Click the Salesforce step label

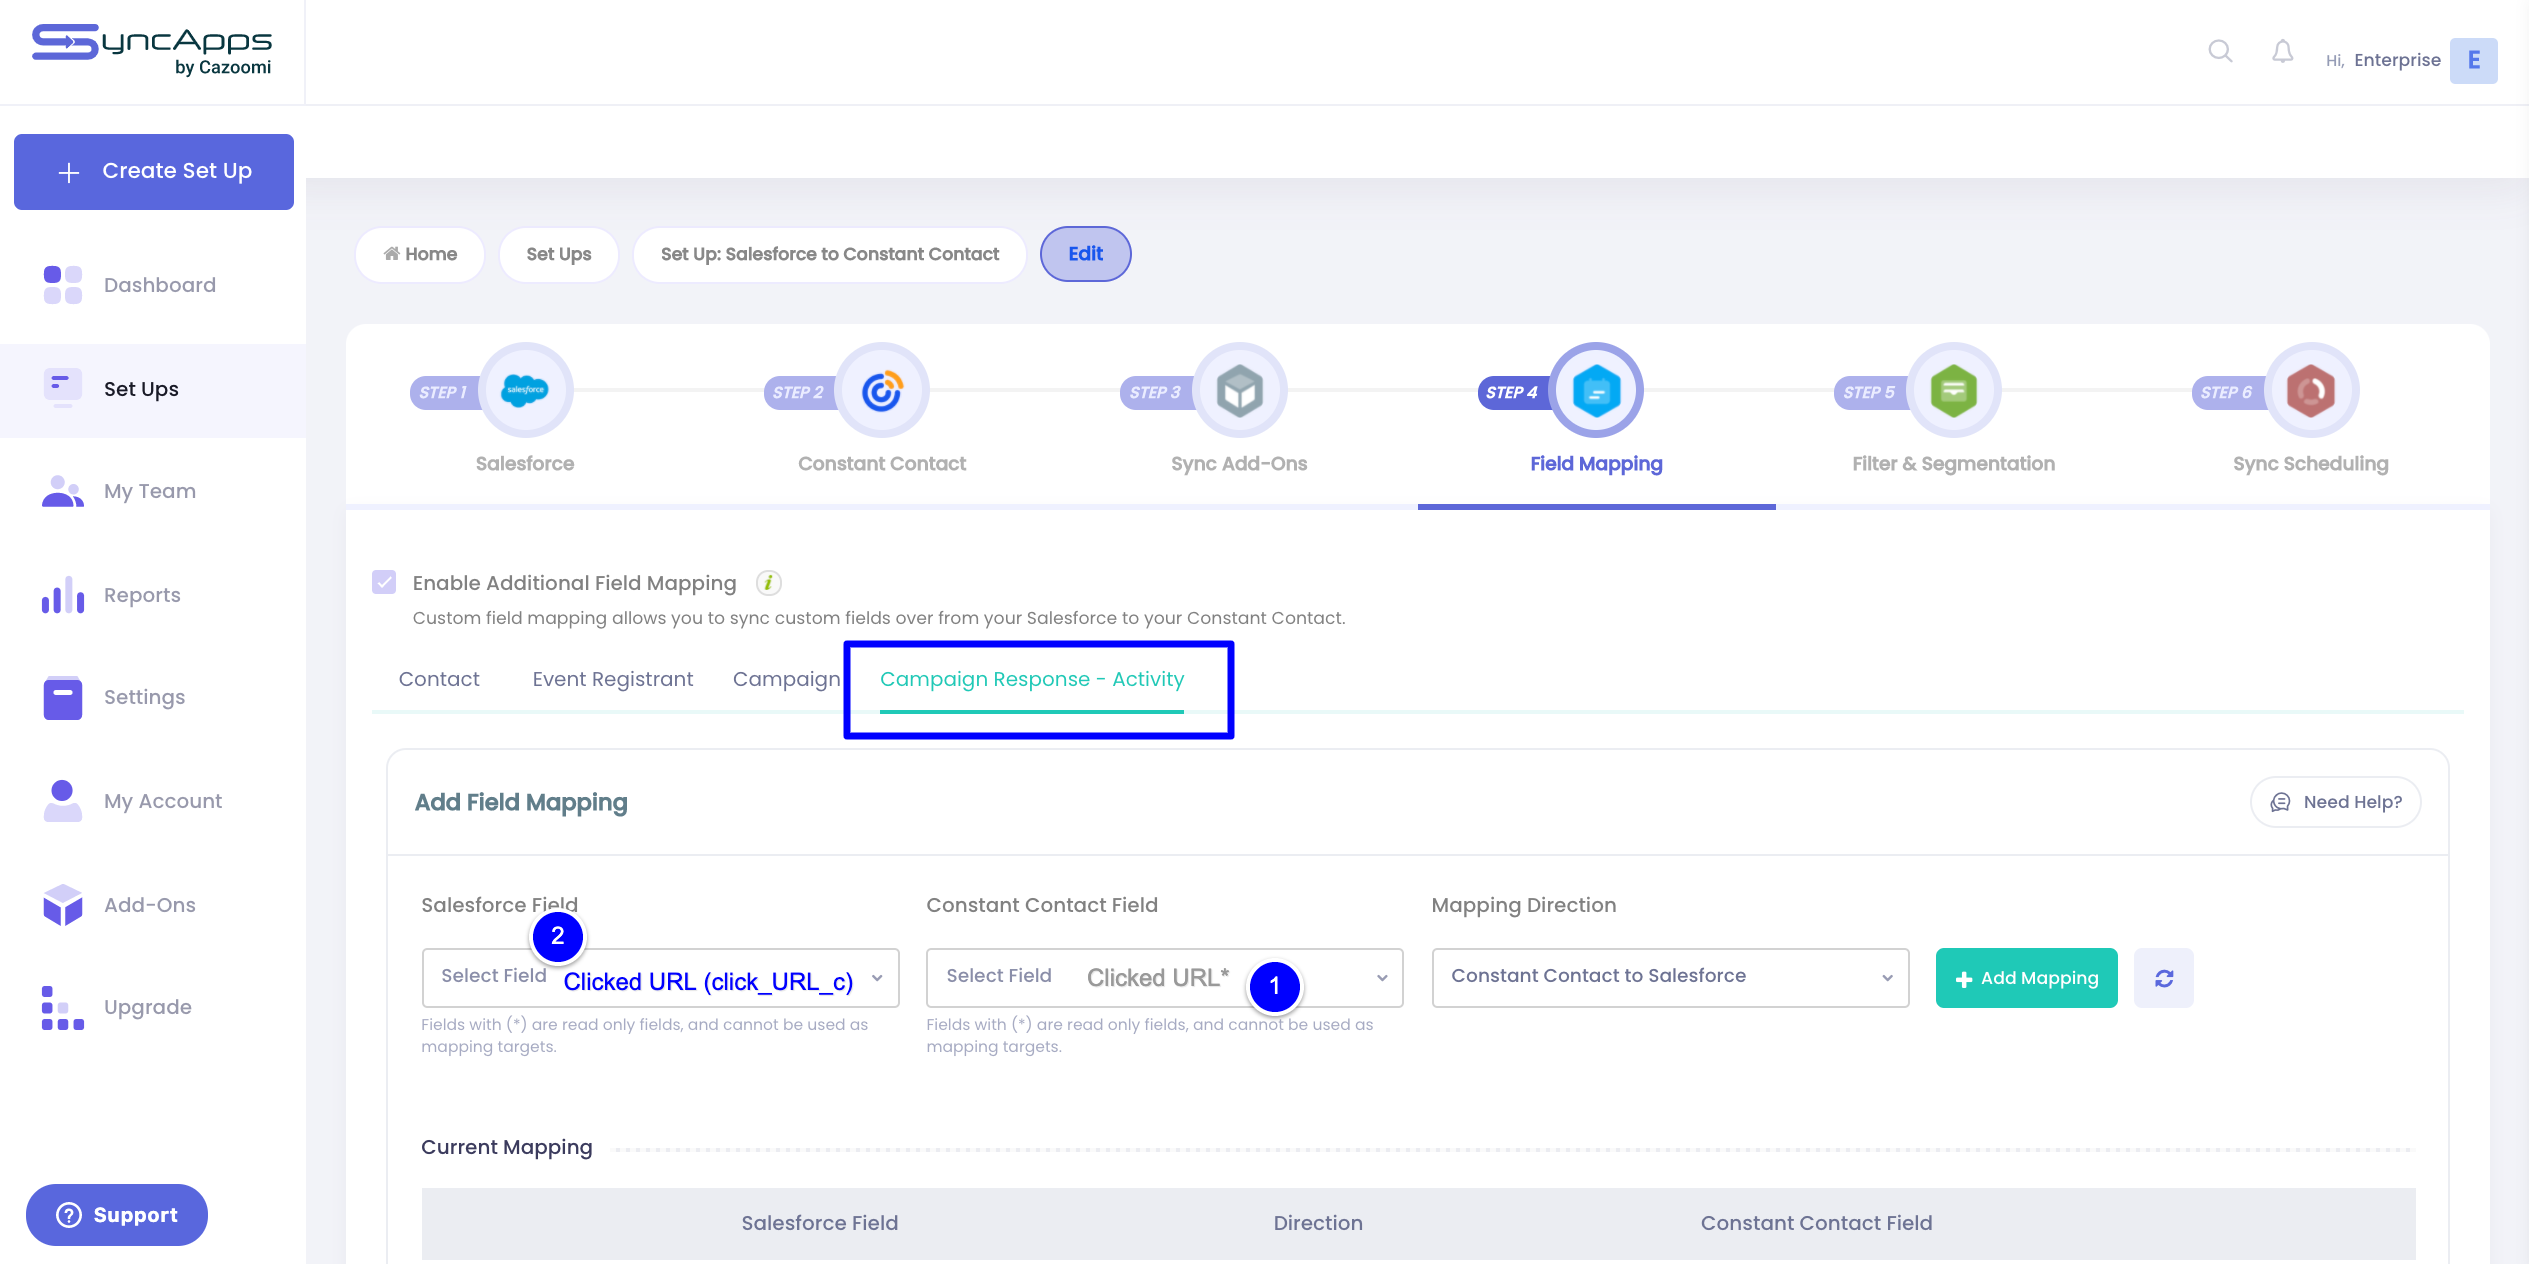click(525, 464)
